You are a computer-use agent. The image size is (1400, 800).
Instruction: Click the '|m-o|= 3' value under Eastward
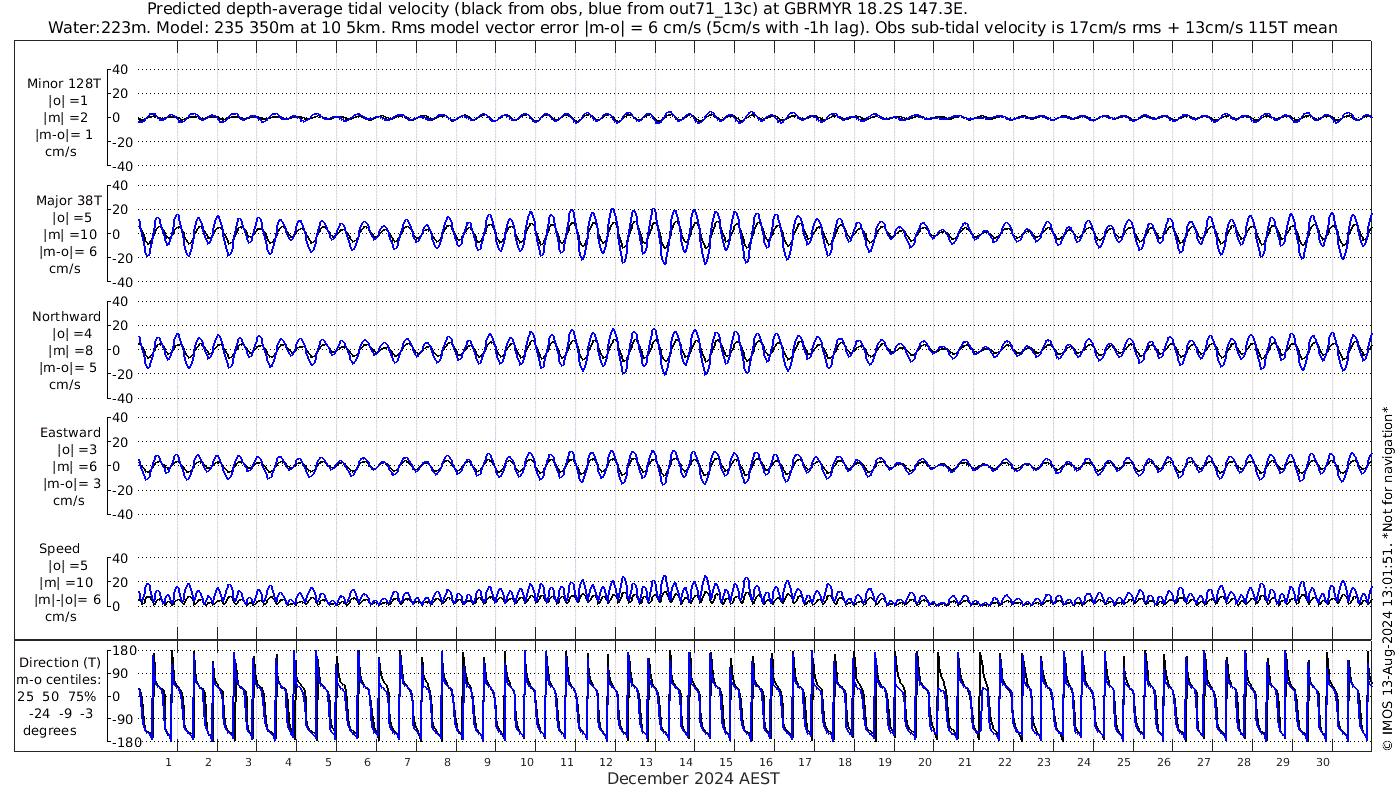pyautogui.click(x=72, y=483)
